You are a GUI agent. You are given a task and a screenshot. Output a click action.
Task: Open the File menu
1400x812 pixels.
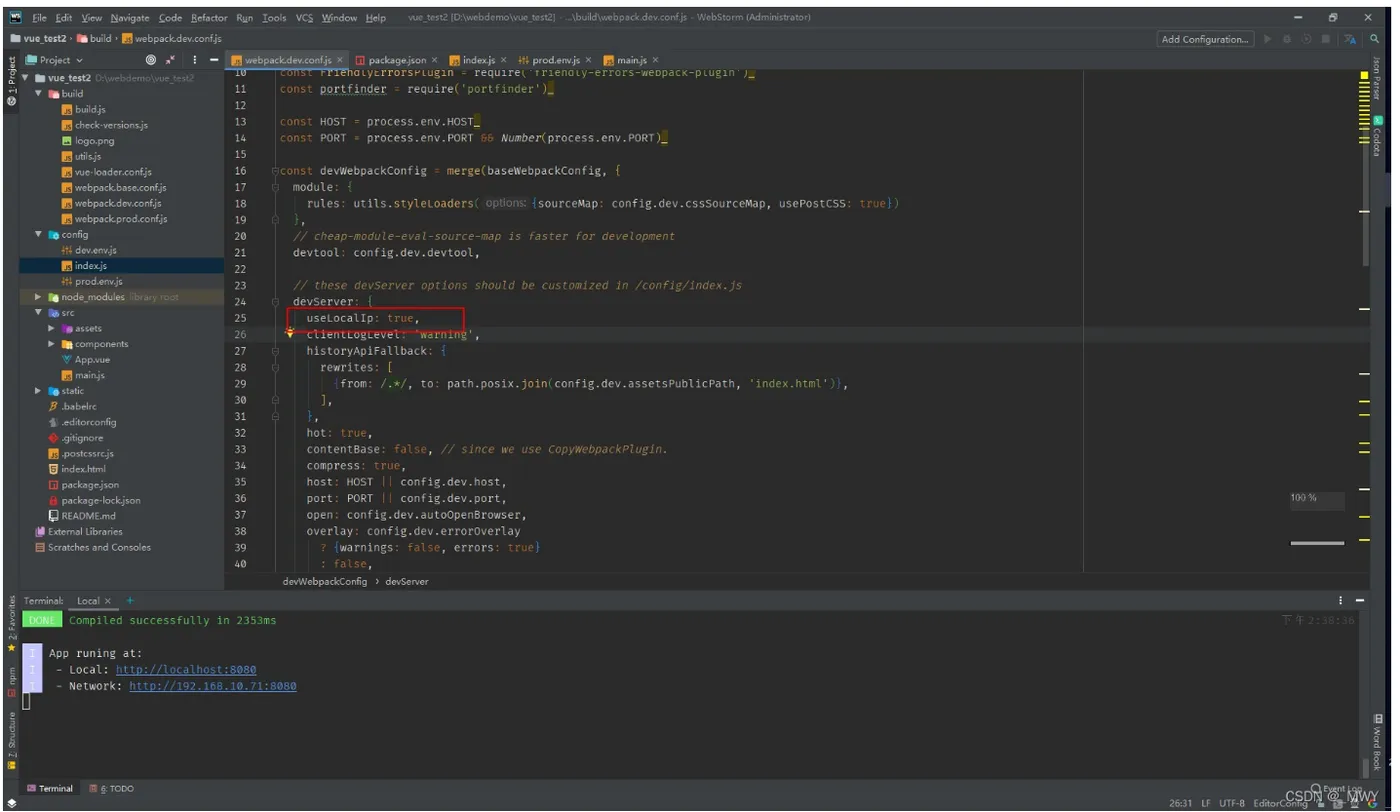pos(39,18)
